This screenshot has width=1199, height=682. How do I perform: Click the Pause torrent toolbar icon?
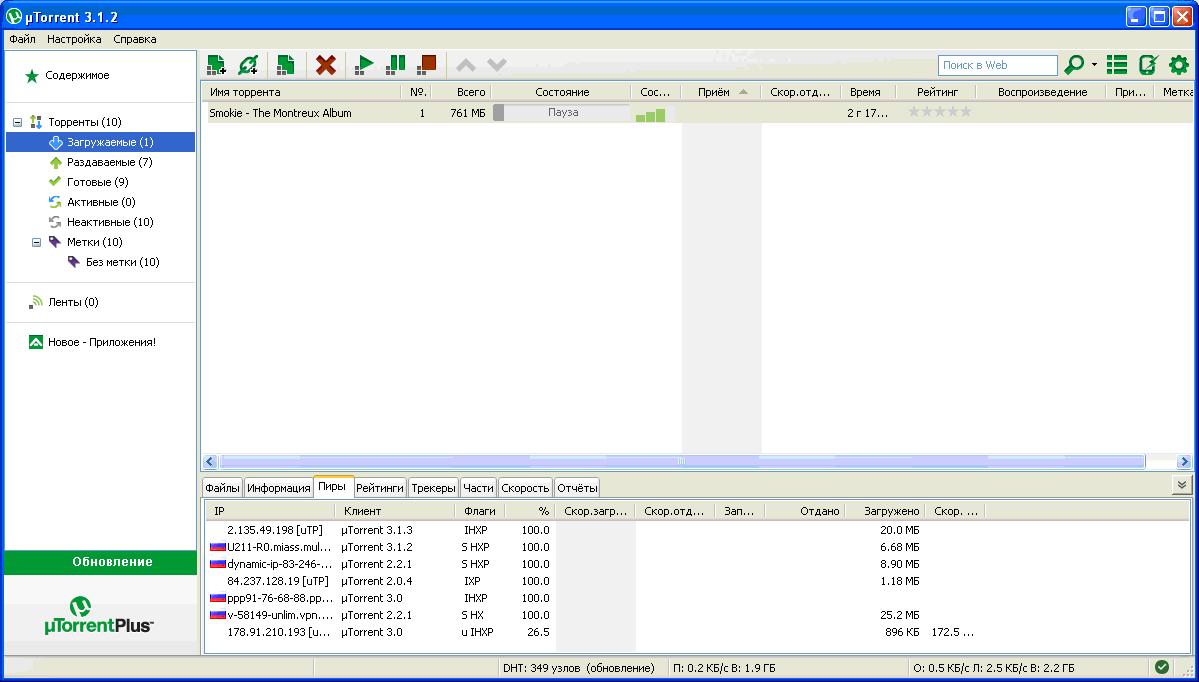[x=395, y=65]
